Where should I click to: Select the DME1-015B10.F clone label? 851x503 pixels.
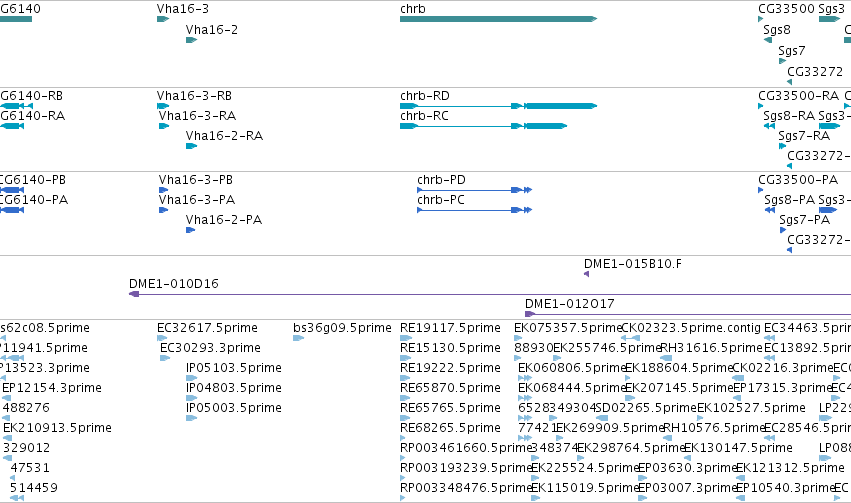pyautogui.click(x=633, y=264)
